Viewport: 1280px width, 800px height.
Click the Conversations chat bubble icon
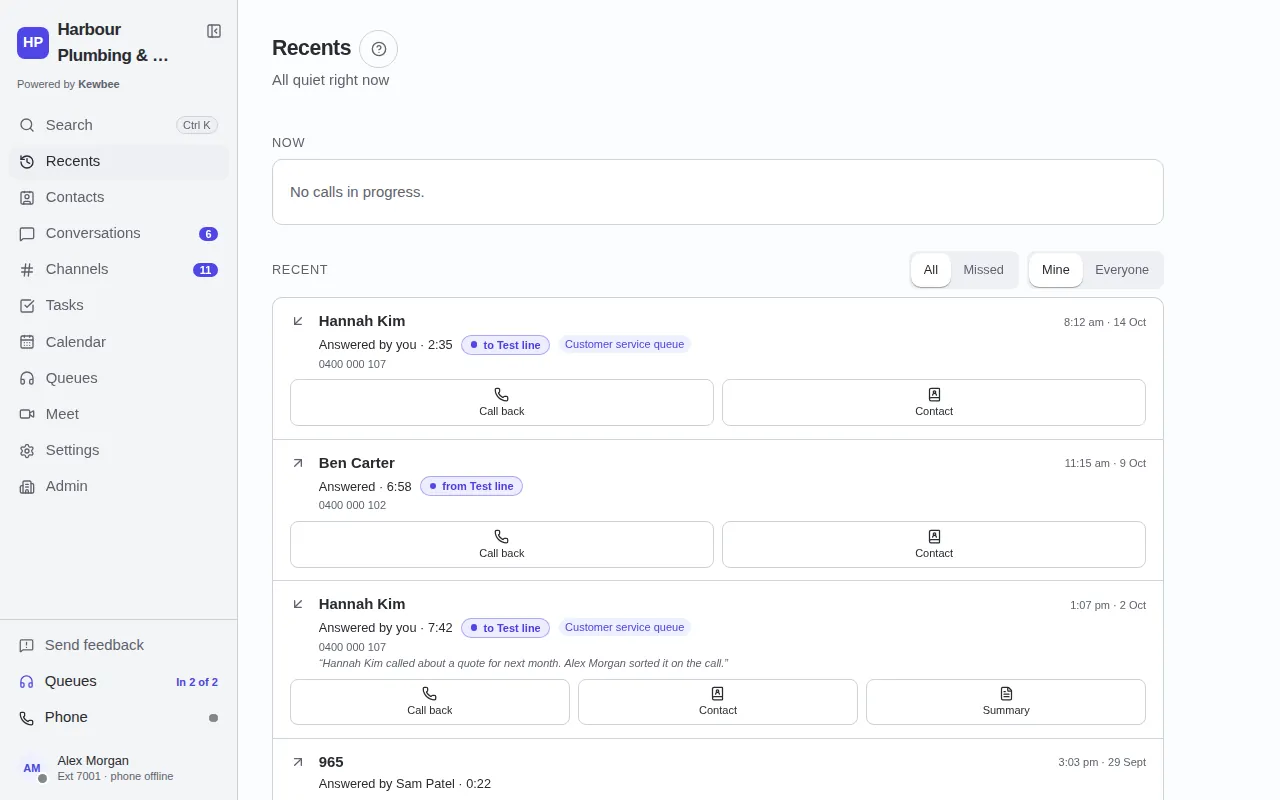pos(27,233)
